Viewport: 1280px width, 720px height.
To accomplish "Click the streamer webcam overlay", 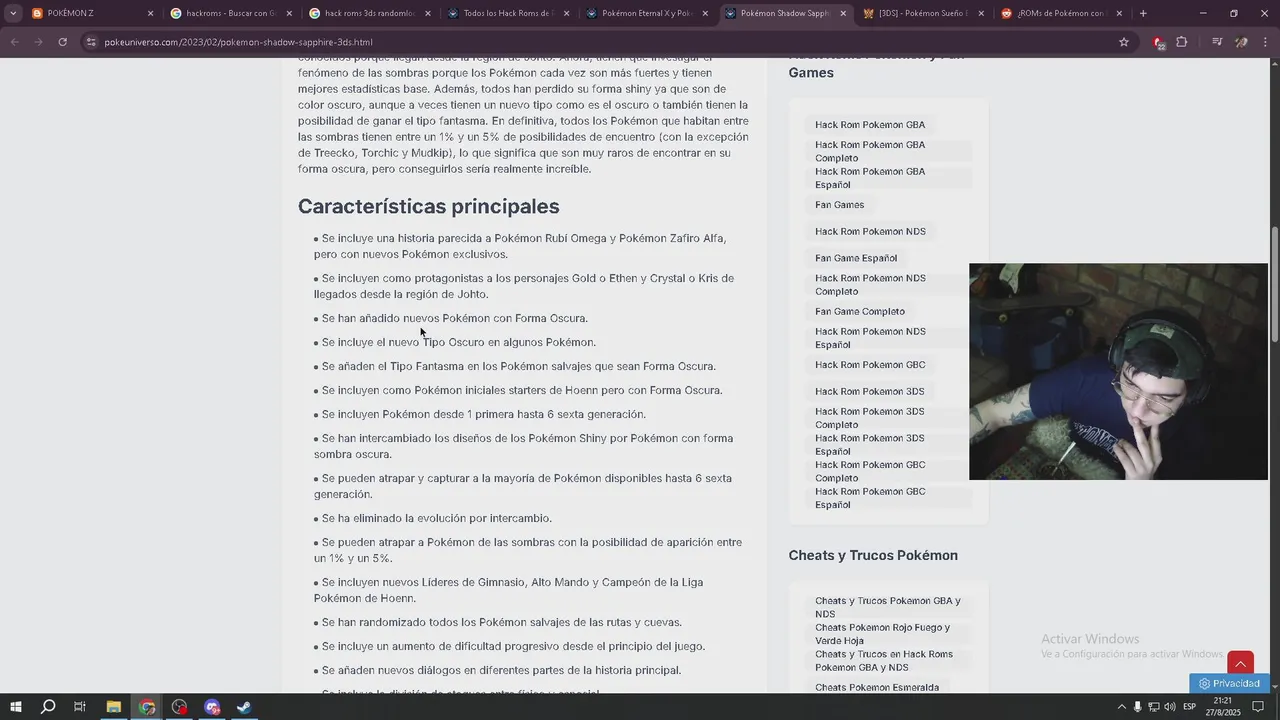I will pos(1118,371).
